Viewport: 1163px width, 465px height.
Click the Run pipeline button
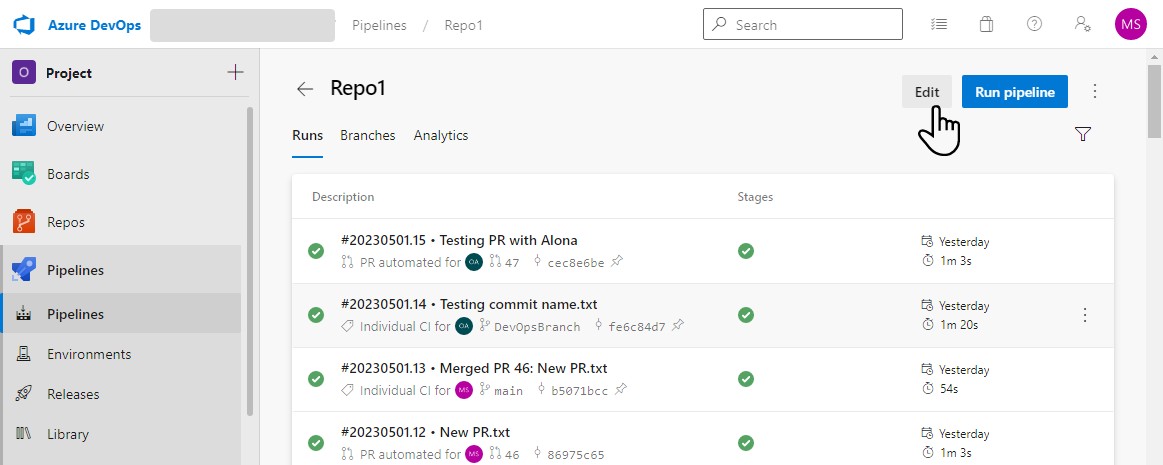(1014, 92)
